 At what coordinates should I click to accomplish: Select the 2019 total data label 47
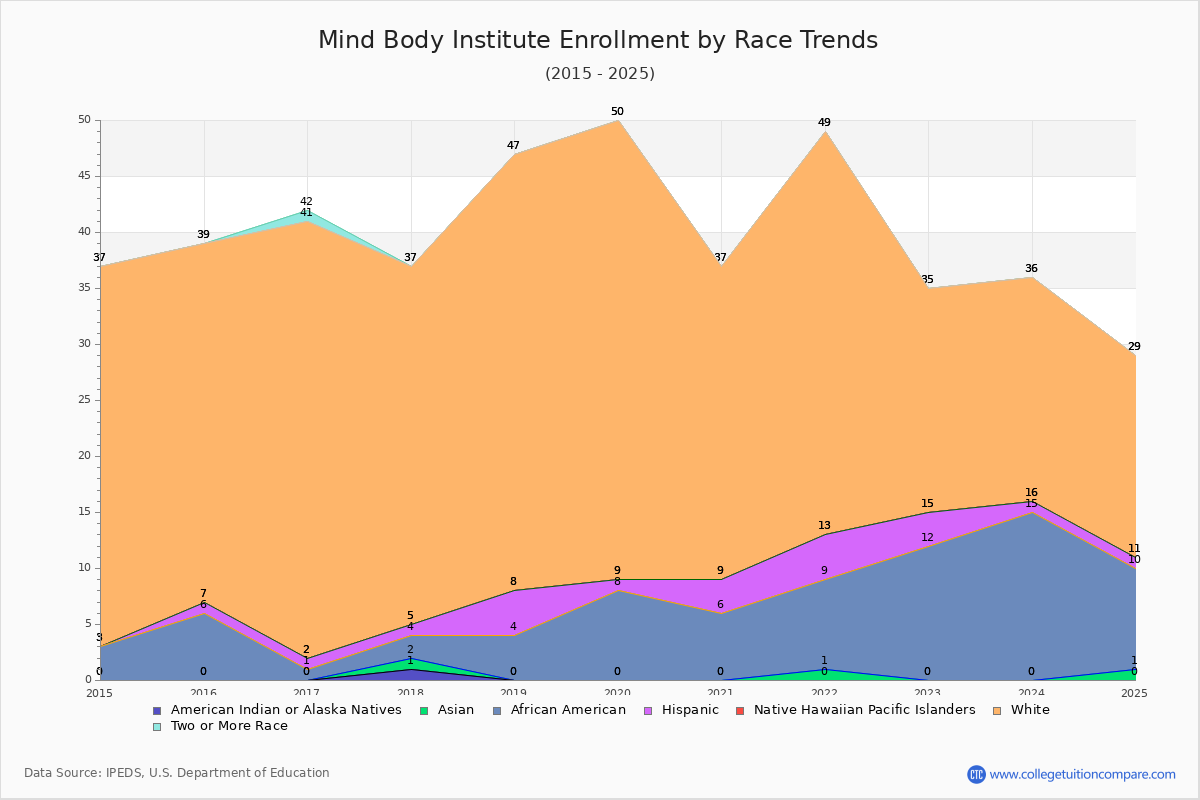click(x=513, y=146)
